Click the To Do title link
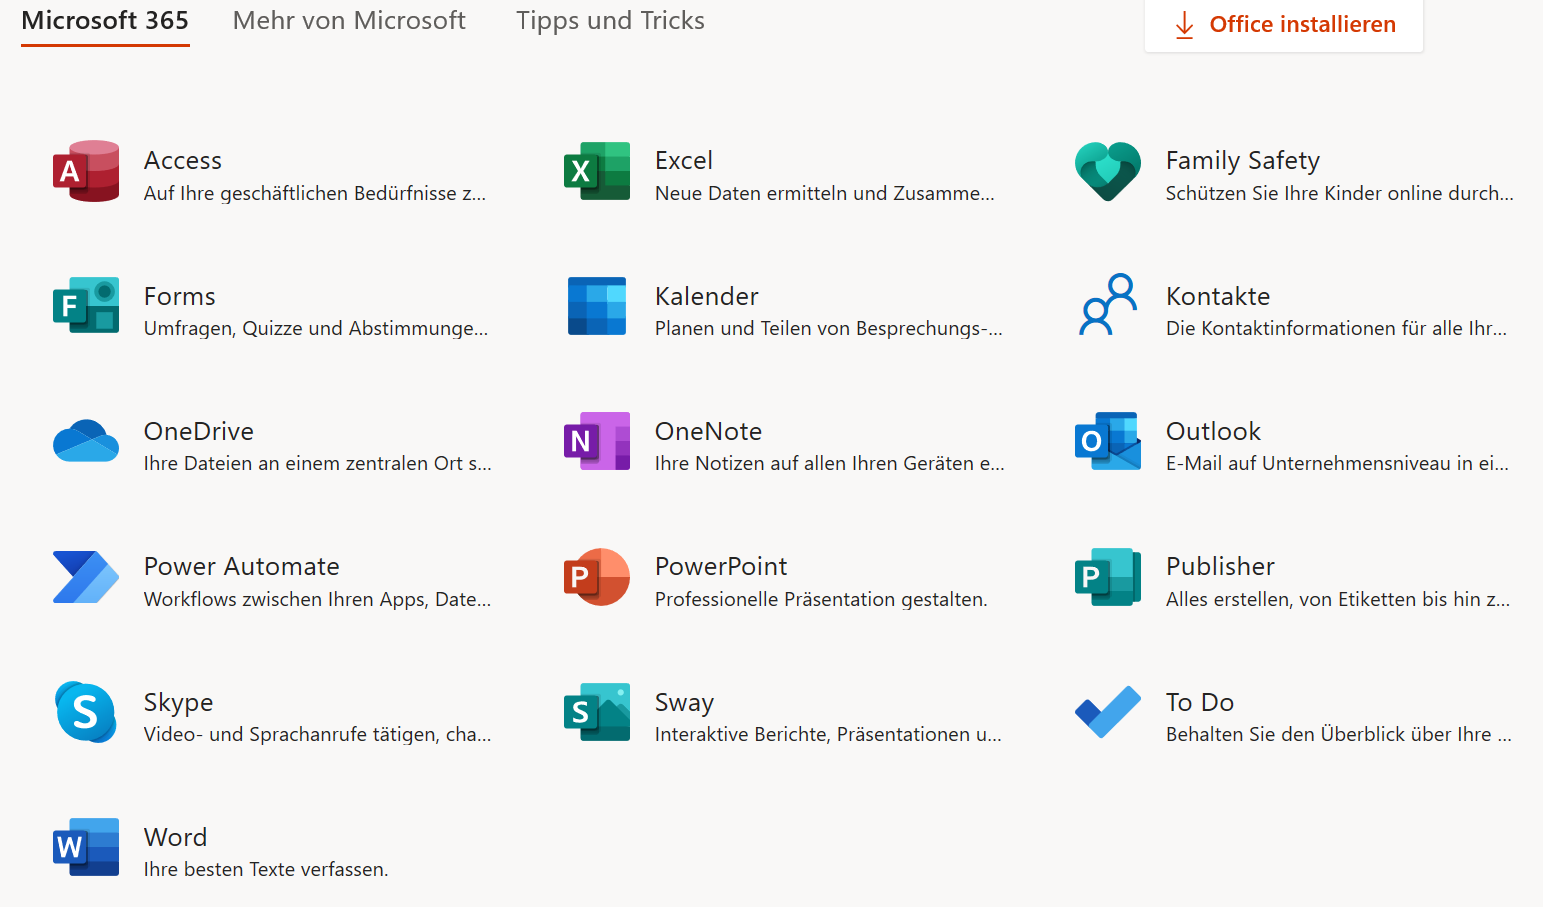1543x907 pixels. click(1200, 702)
